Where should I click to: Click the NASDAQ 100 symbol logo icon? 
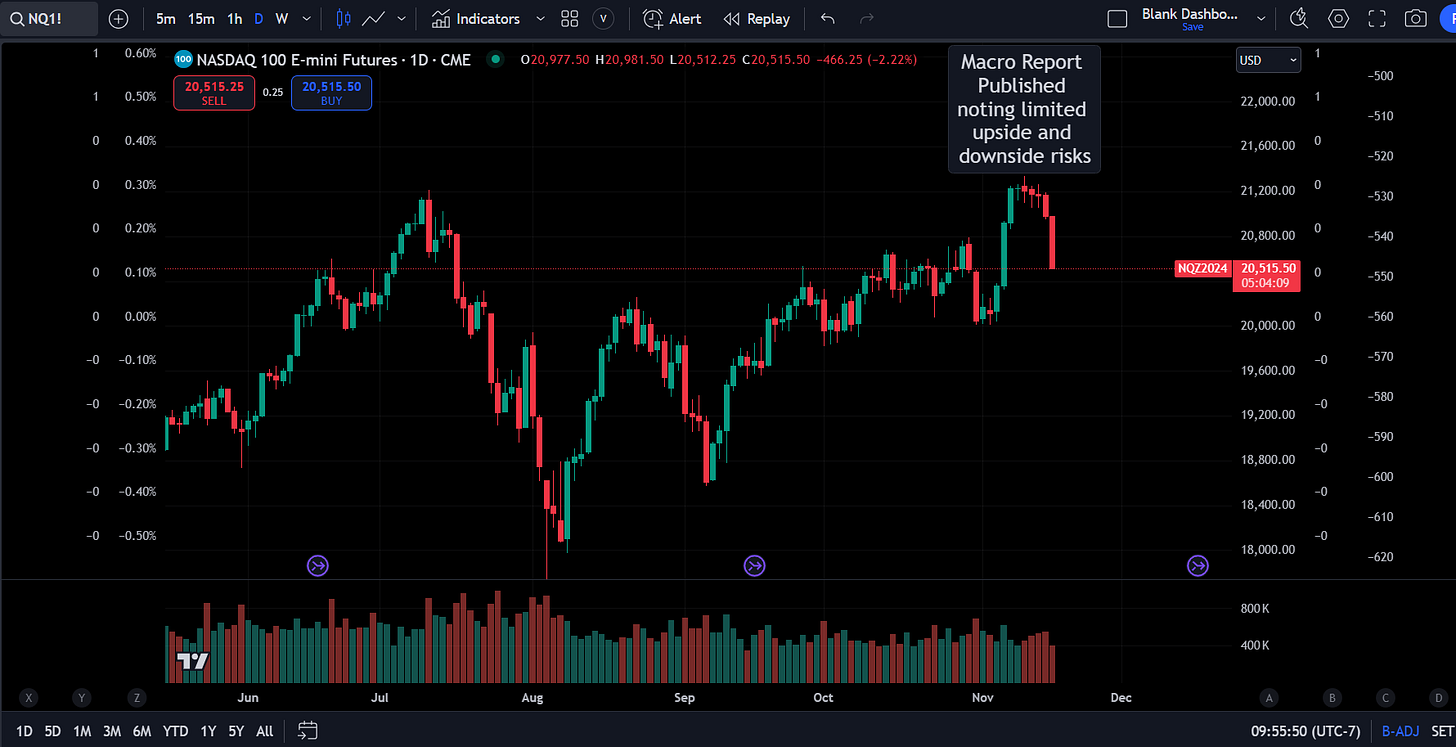click(x=182, y=60)
